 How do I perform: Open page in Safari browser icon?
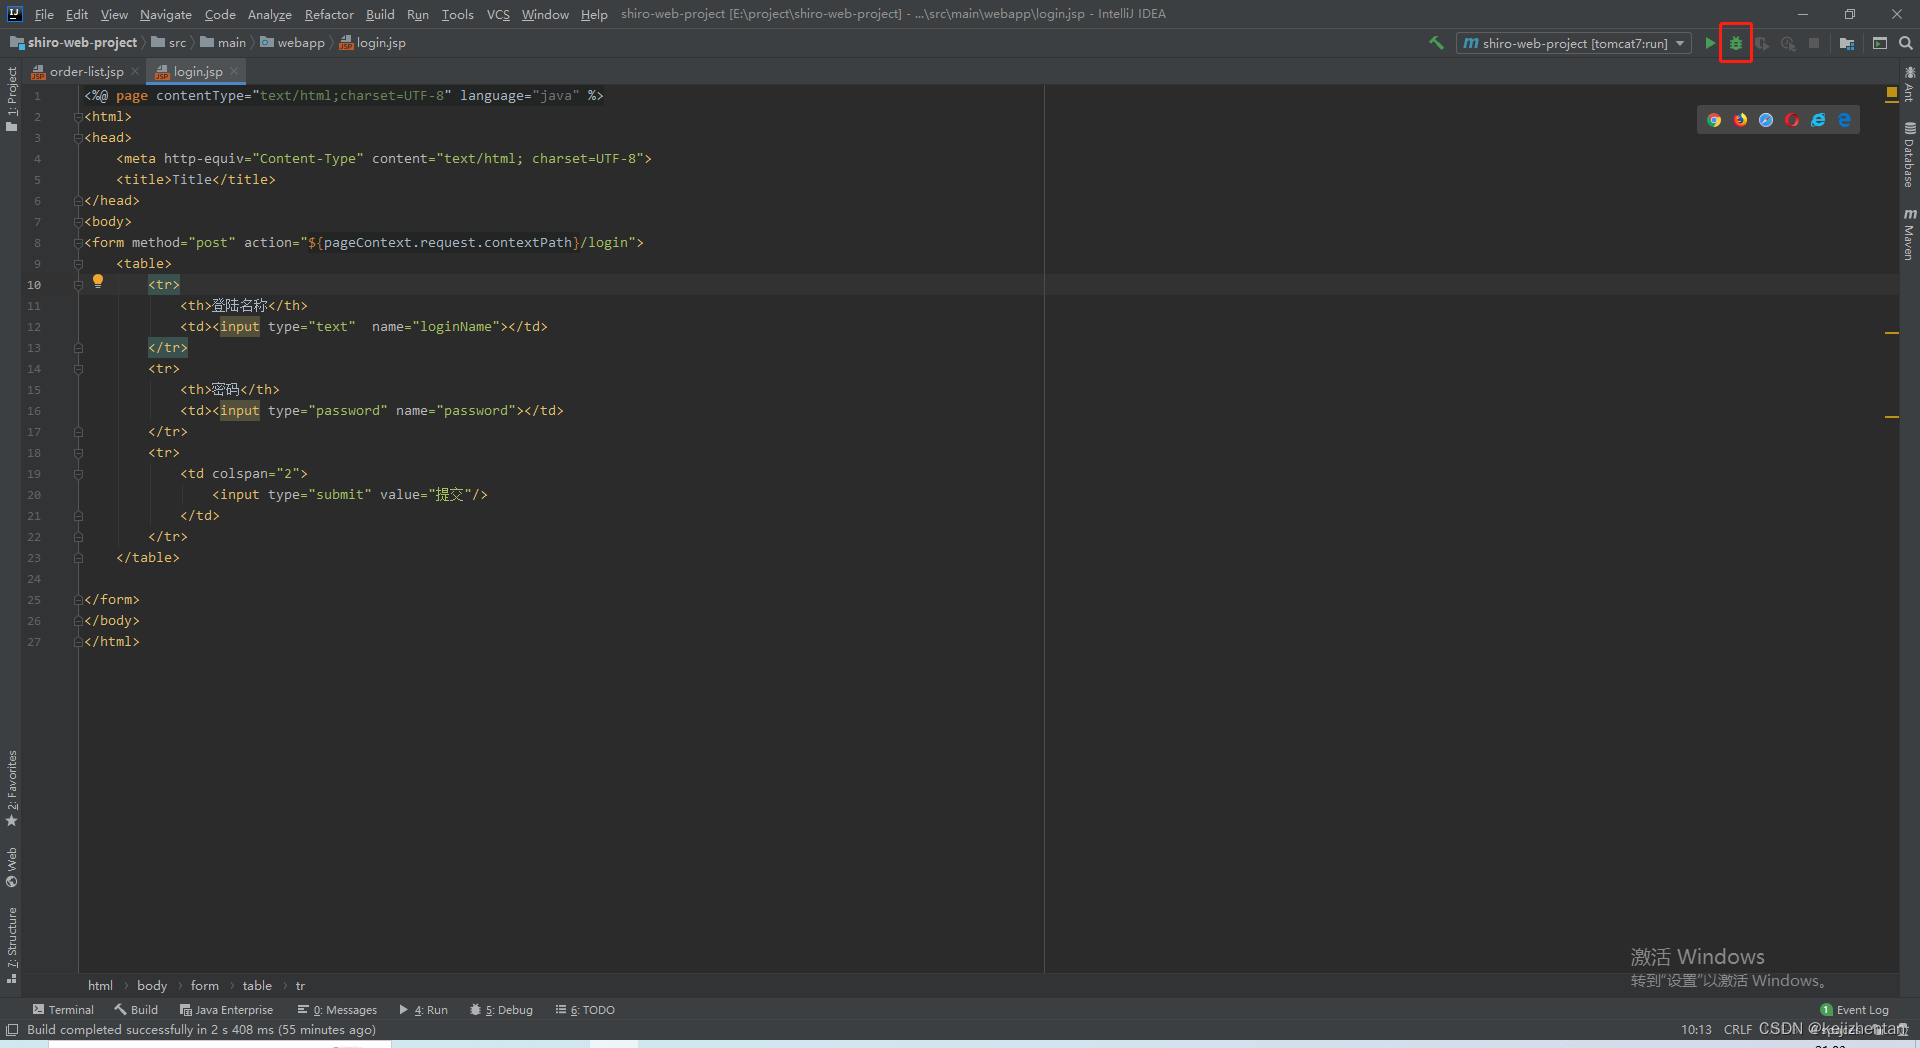click(x=1766, y=120)
